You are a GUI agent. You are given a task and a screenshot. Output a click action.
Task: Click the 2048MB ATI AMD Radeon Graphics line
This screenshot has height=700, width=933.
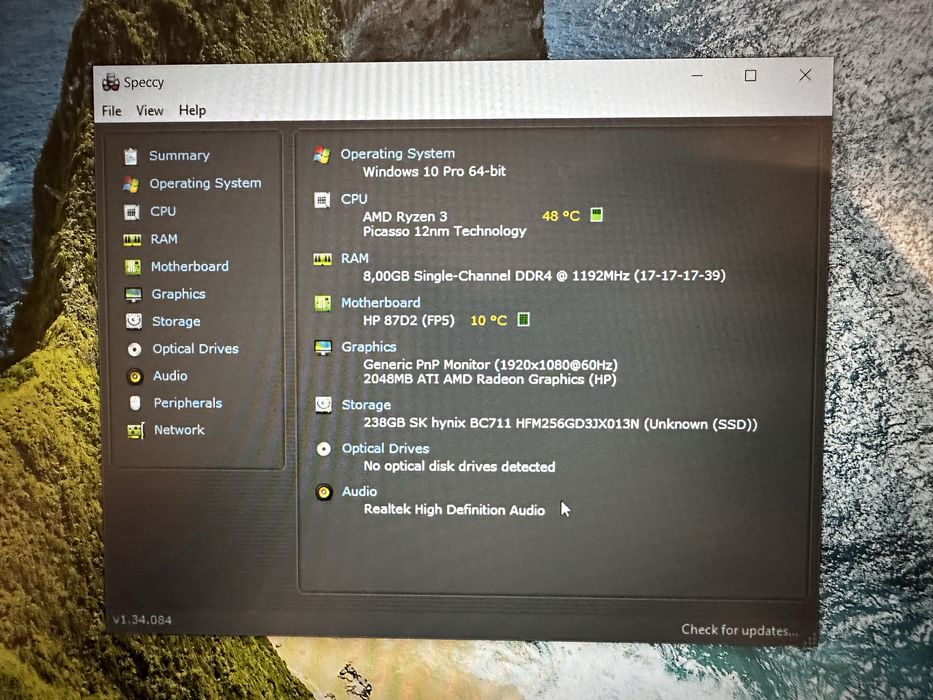(x=490, y=379)
